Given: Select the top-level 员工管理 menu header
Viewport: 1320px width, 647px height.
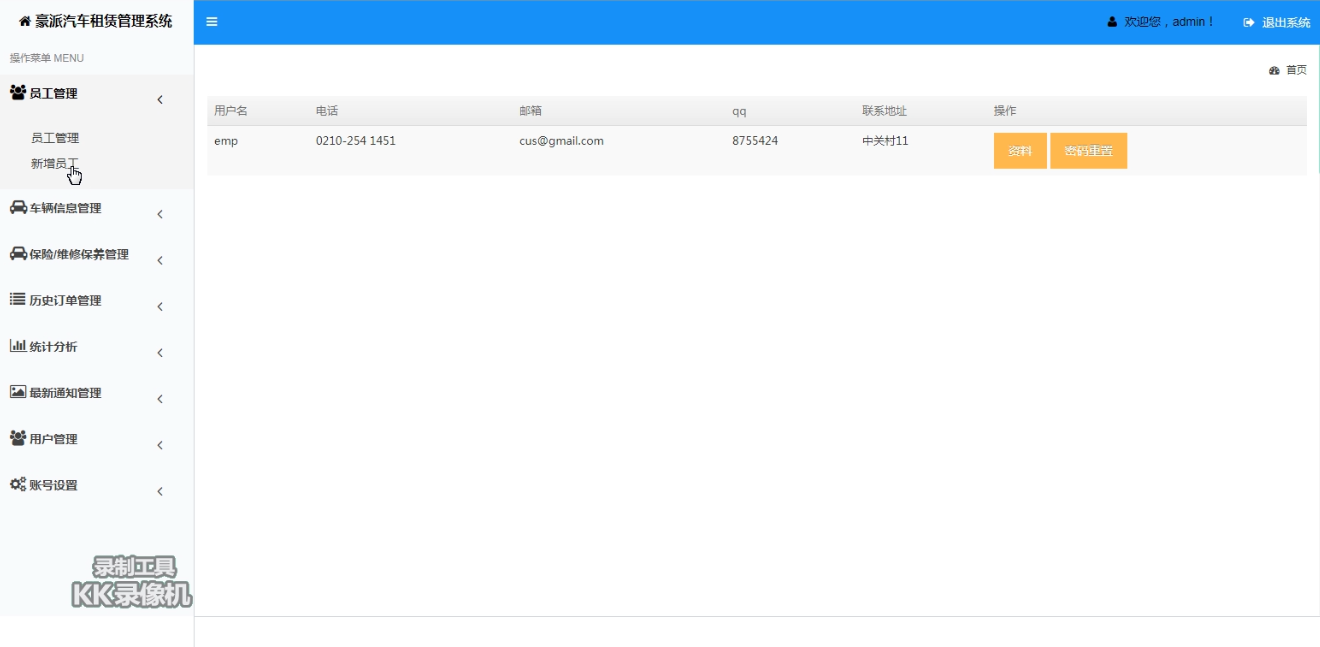Looking at the screenshot, I should point(54,93).
